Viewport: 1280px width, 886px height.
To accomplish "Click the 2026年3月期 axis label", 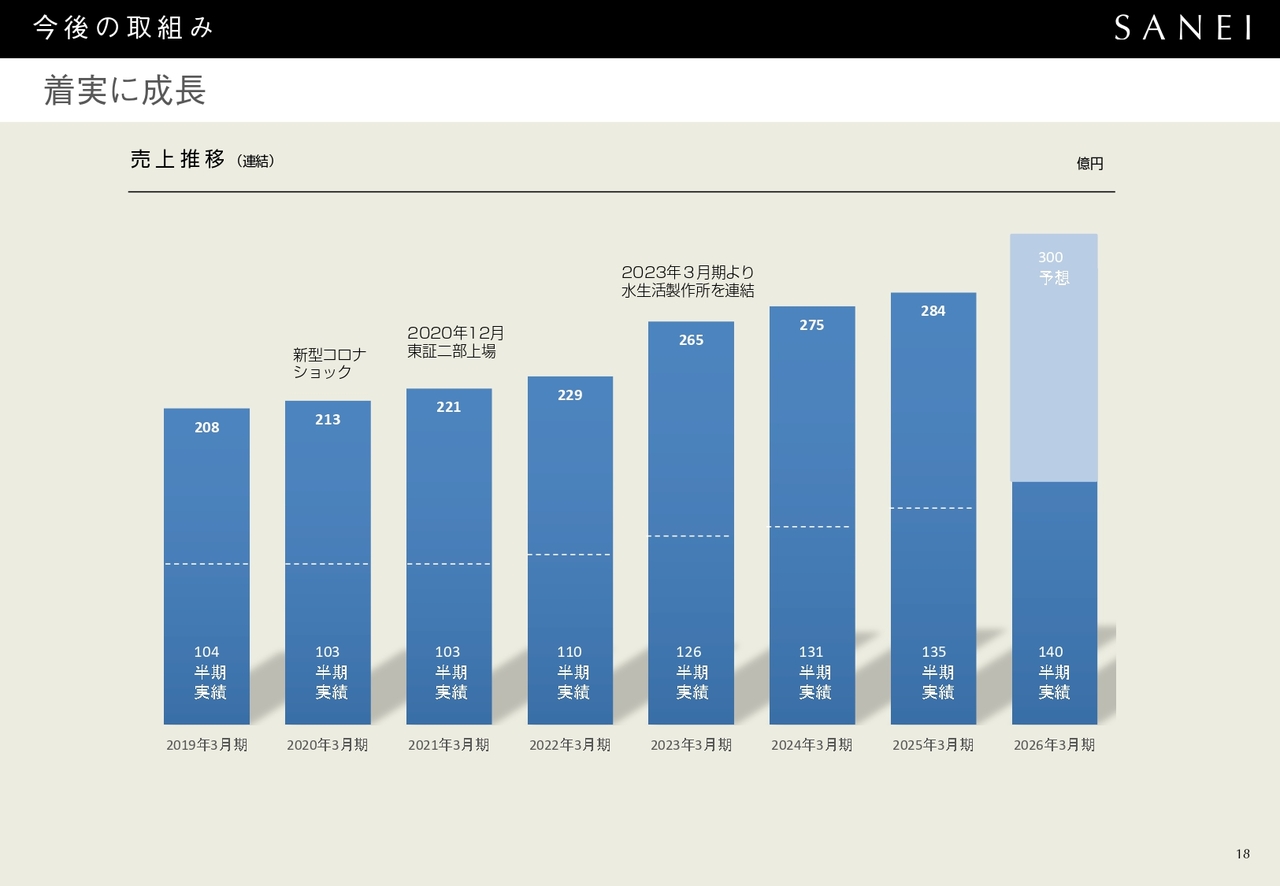I will tap(1054, 745).
